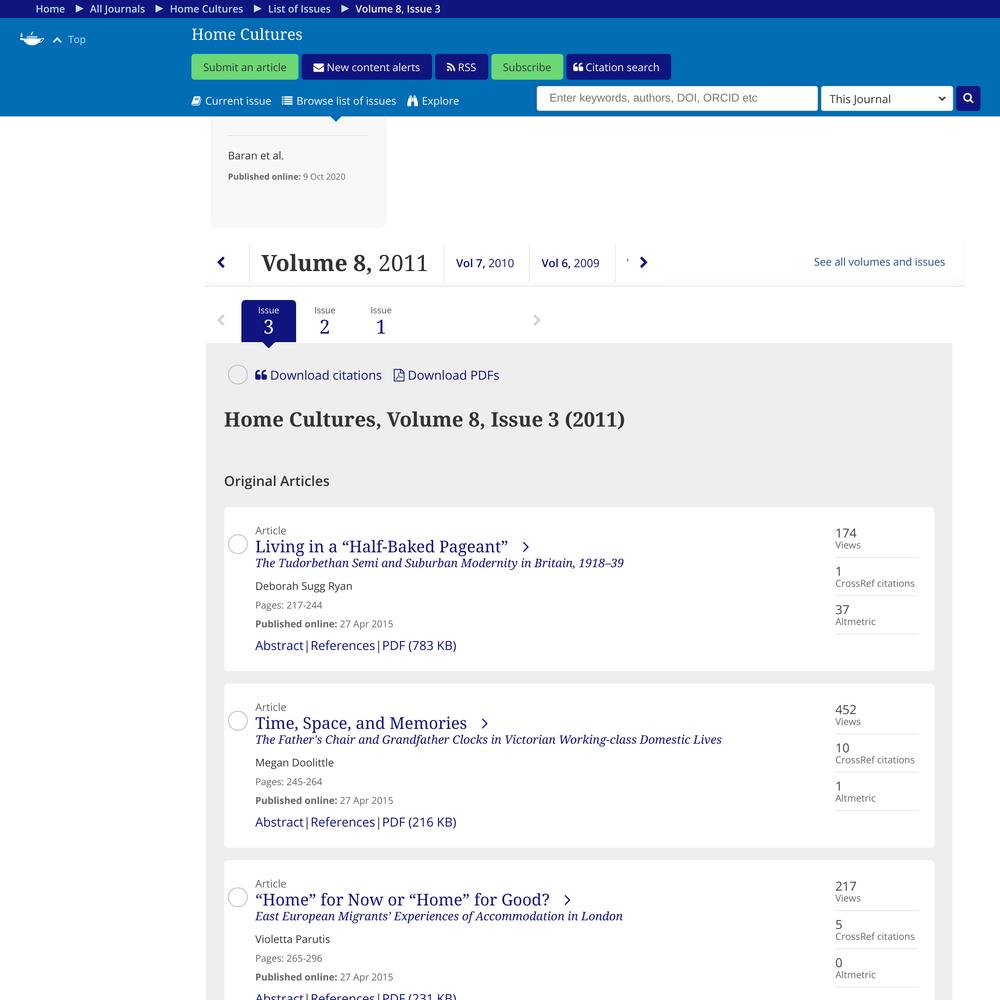Click 37 Altmetric score
This screenshot has height=1000, width=1000.
[855, 615]
